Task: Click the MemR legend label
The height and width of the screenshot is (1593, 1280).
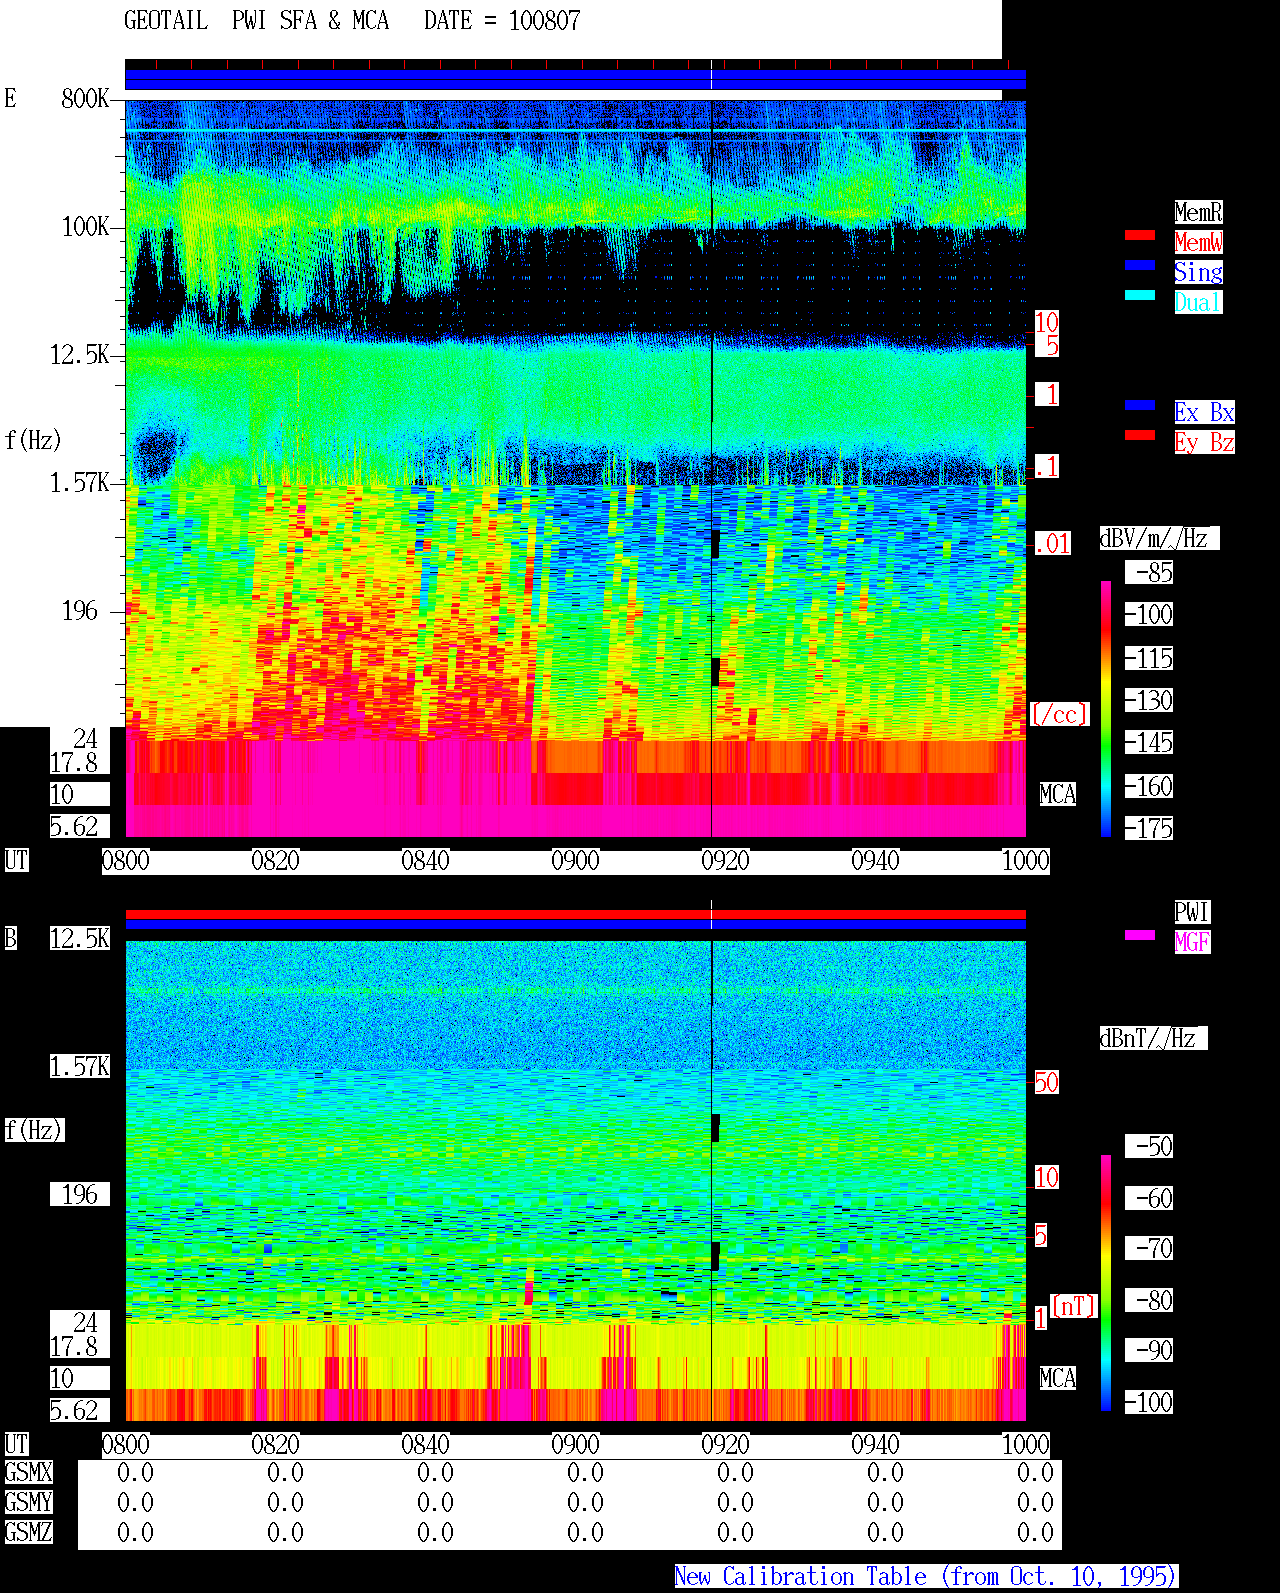Action: point(1198,212)
